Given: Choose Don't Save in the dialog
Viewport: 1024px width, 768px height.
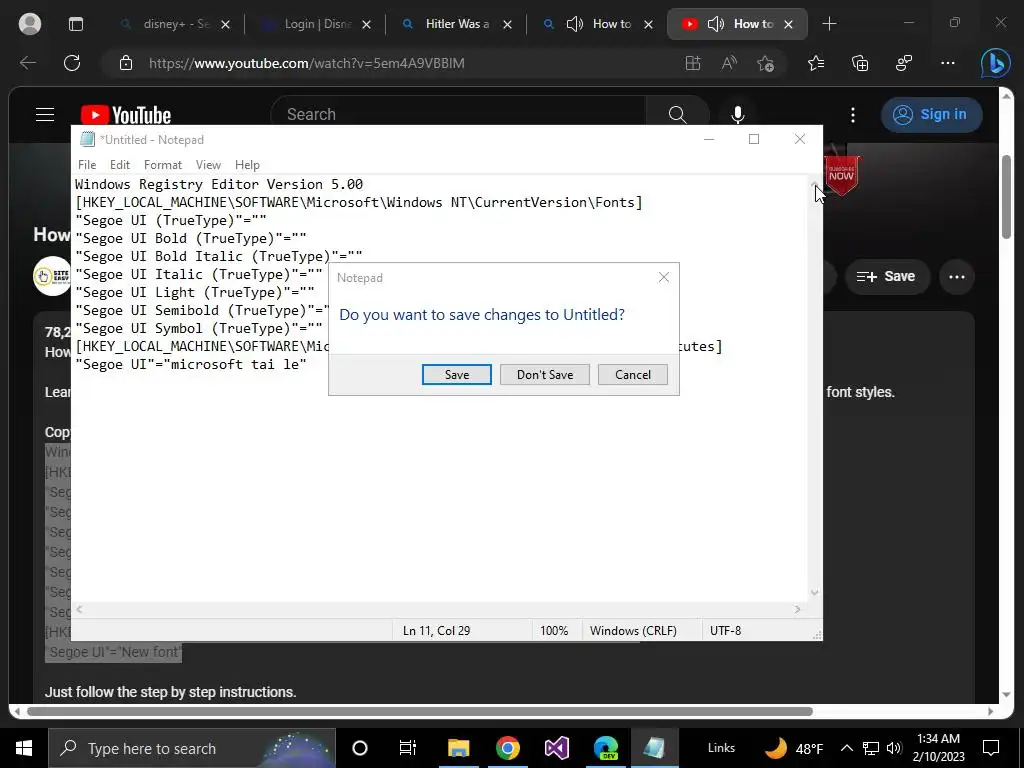Looking at the screenshot, I should tap(545, 374).
